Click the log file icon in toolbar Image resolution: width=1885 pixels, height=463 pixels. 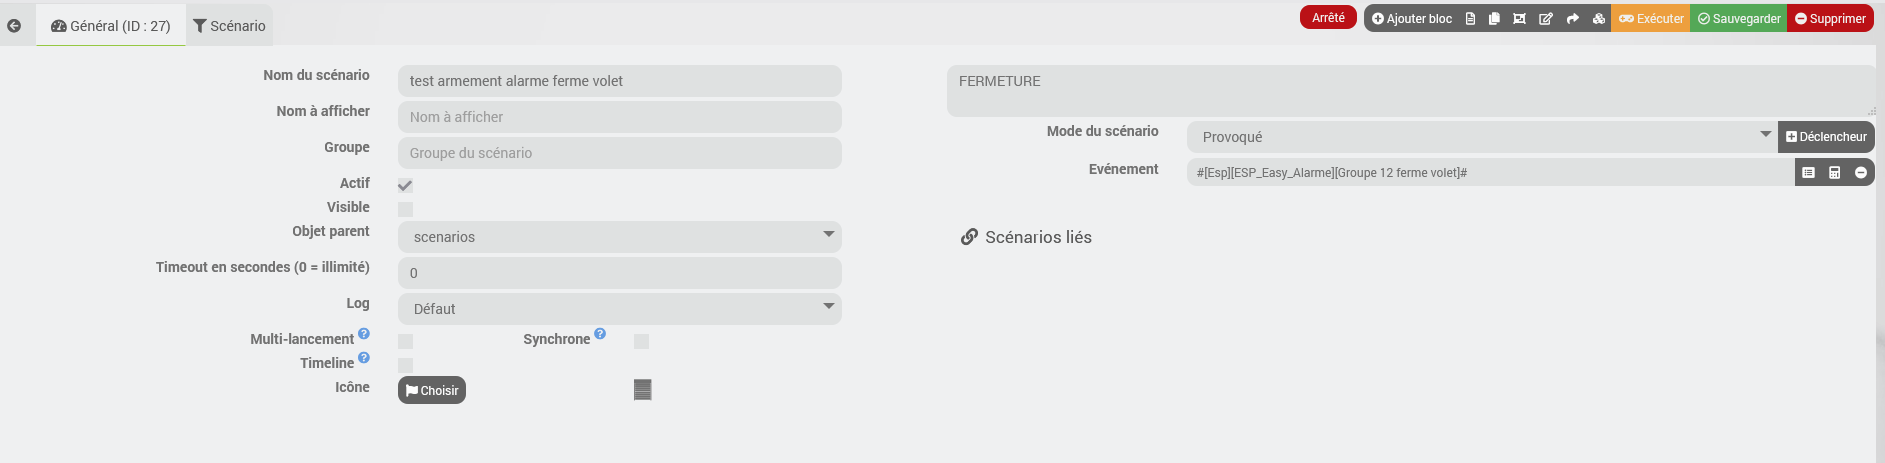click(1470, 19)
